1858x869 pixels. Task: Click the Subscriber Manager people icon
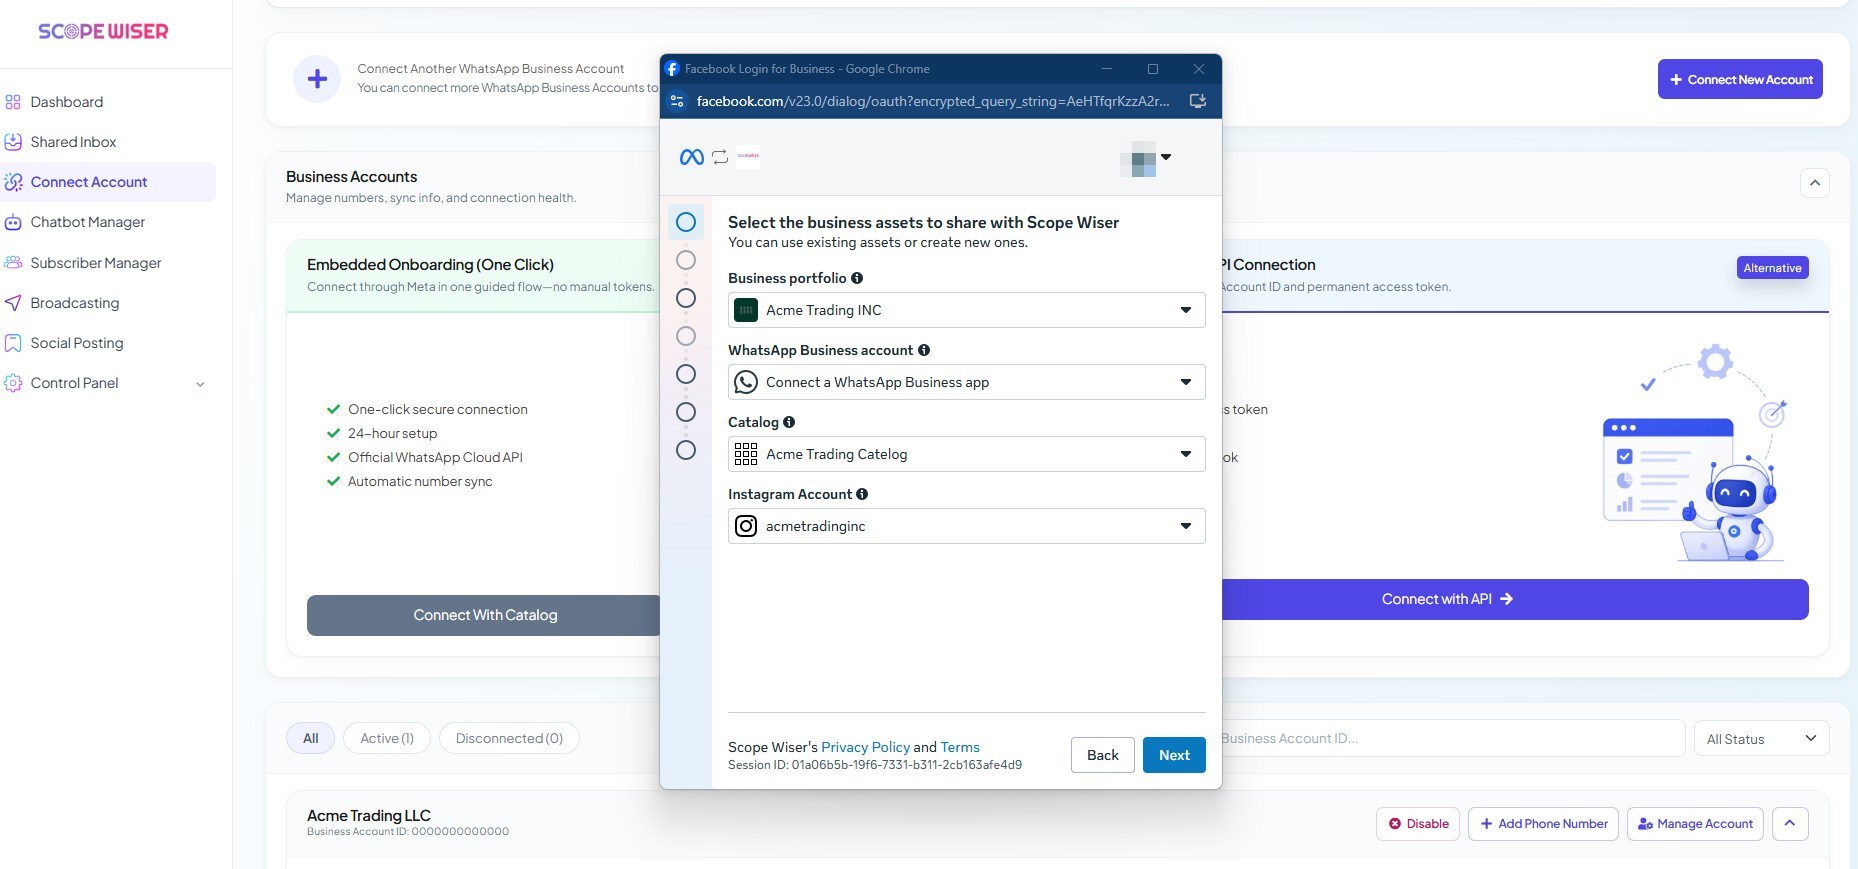click(13, 263)
